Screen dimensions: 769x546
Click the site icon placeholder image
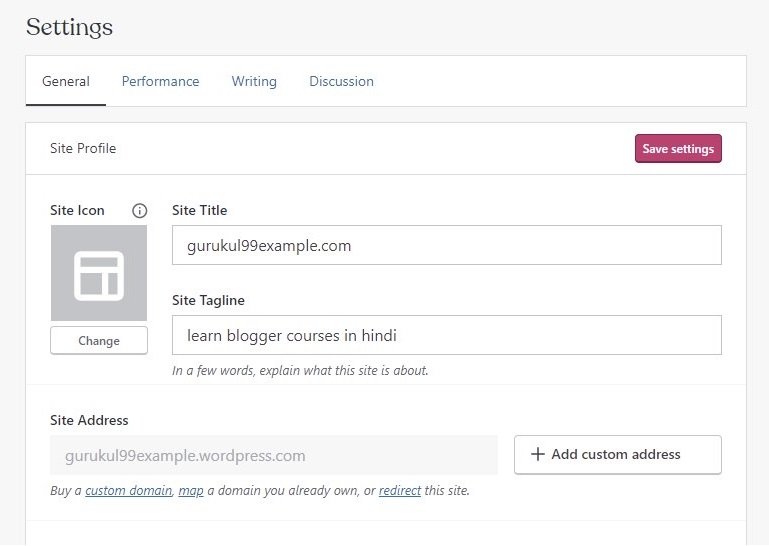[99, 273]
